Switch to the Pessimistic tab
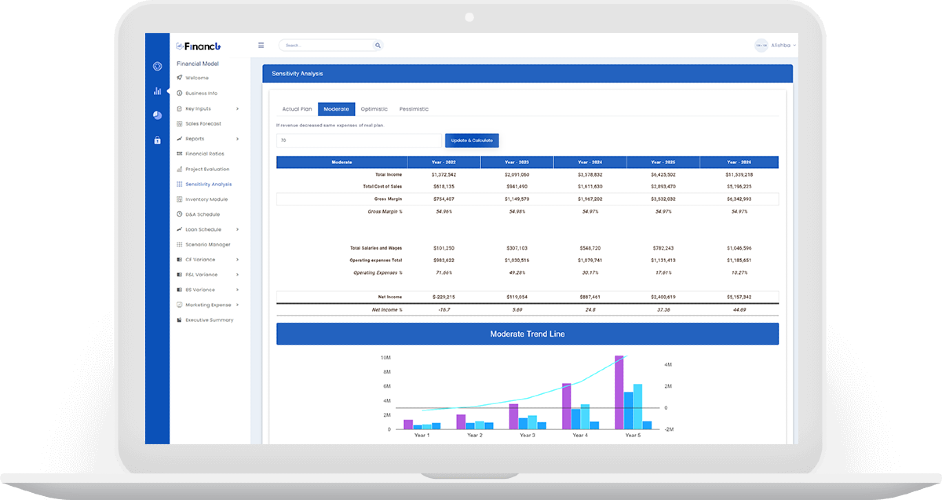The width and height of the screenshot is (942, 500). pyautogui.click(x=414, y=109)
